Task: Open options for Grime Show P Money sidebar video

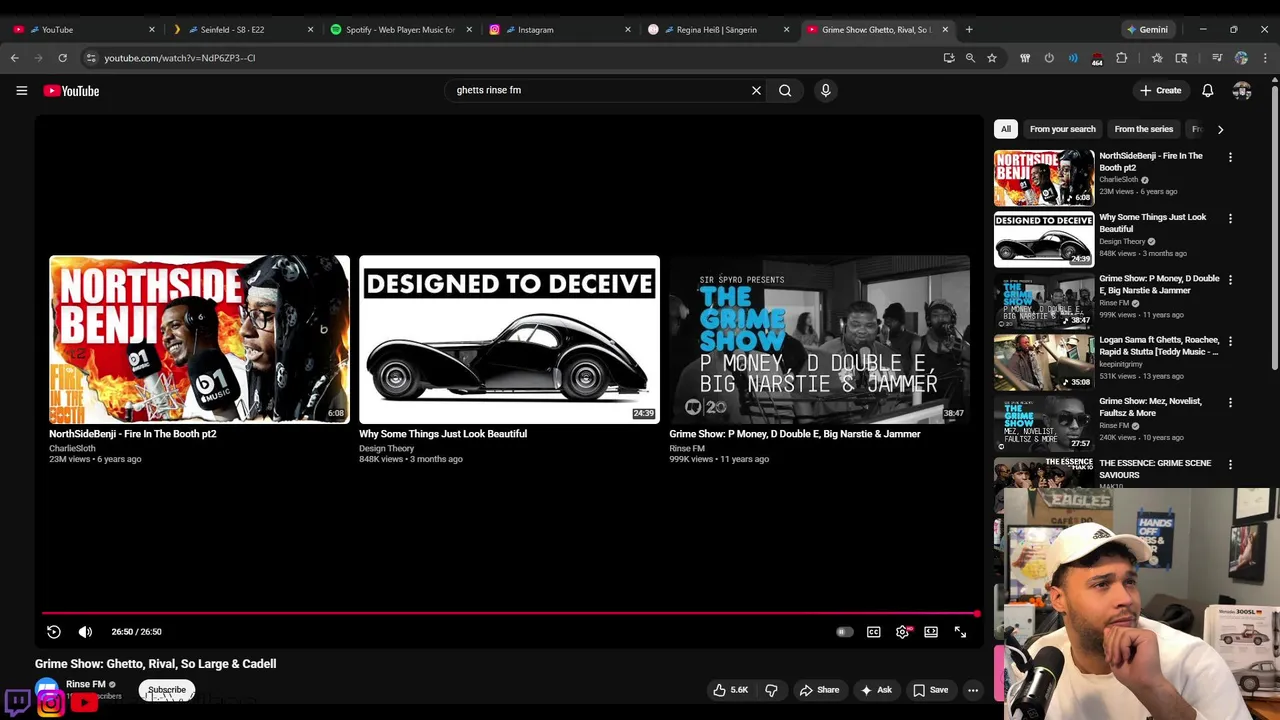Action: click(x=1230, y=280)
